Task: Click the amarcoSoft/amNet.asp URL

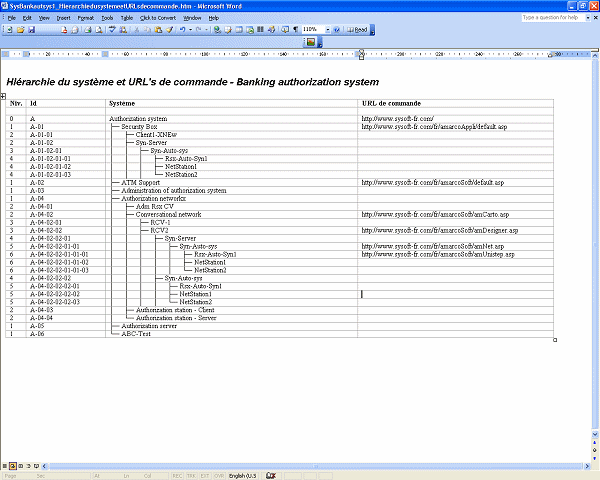Action: (432, 247)
